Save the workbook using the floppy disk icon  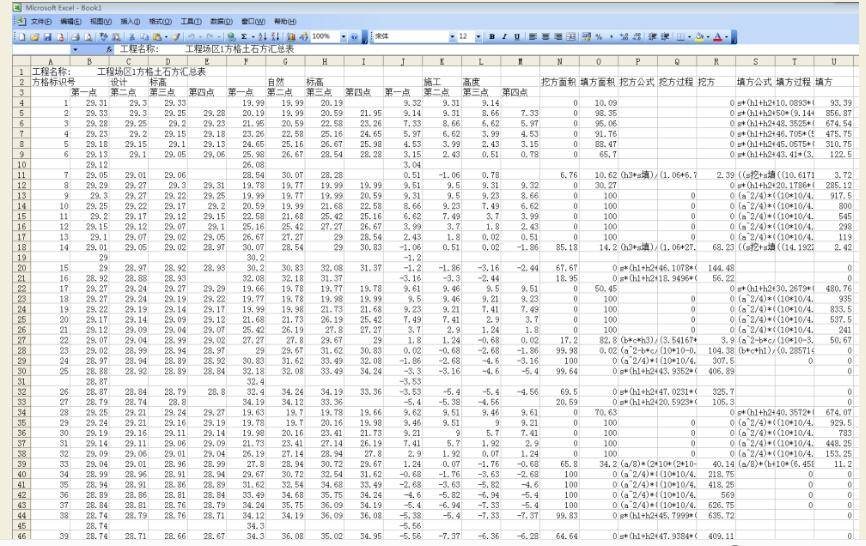[x=48, y=37]
